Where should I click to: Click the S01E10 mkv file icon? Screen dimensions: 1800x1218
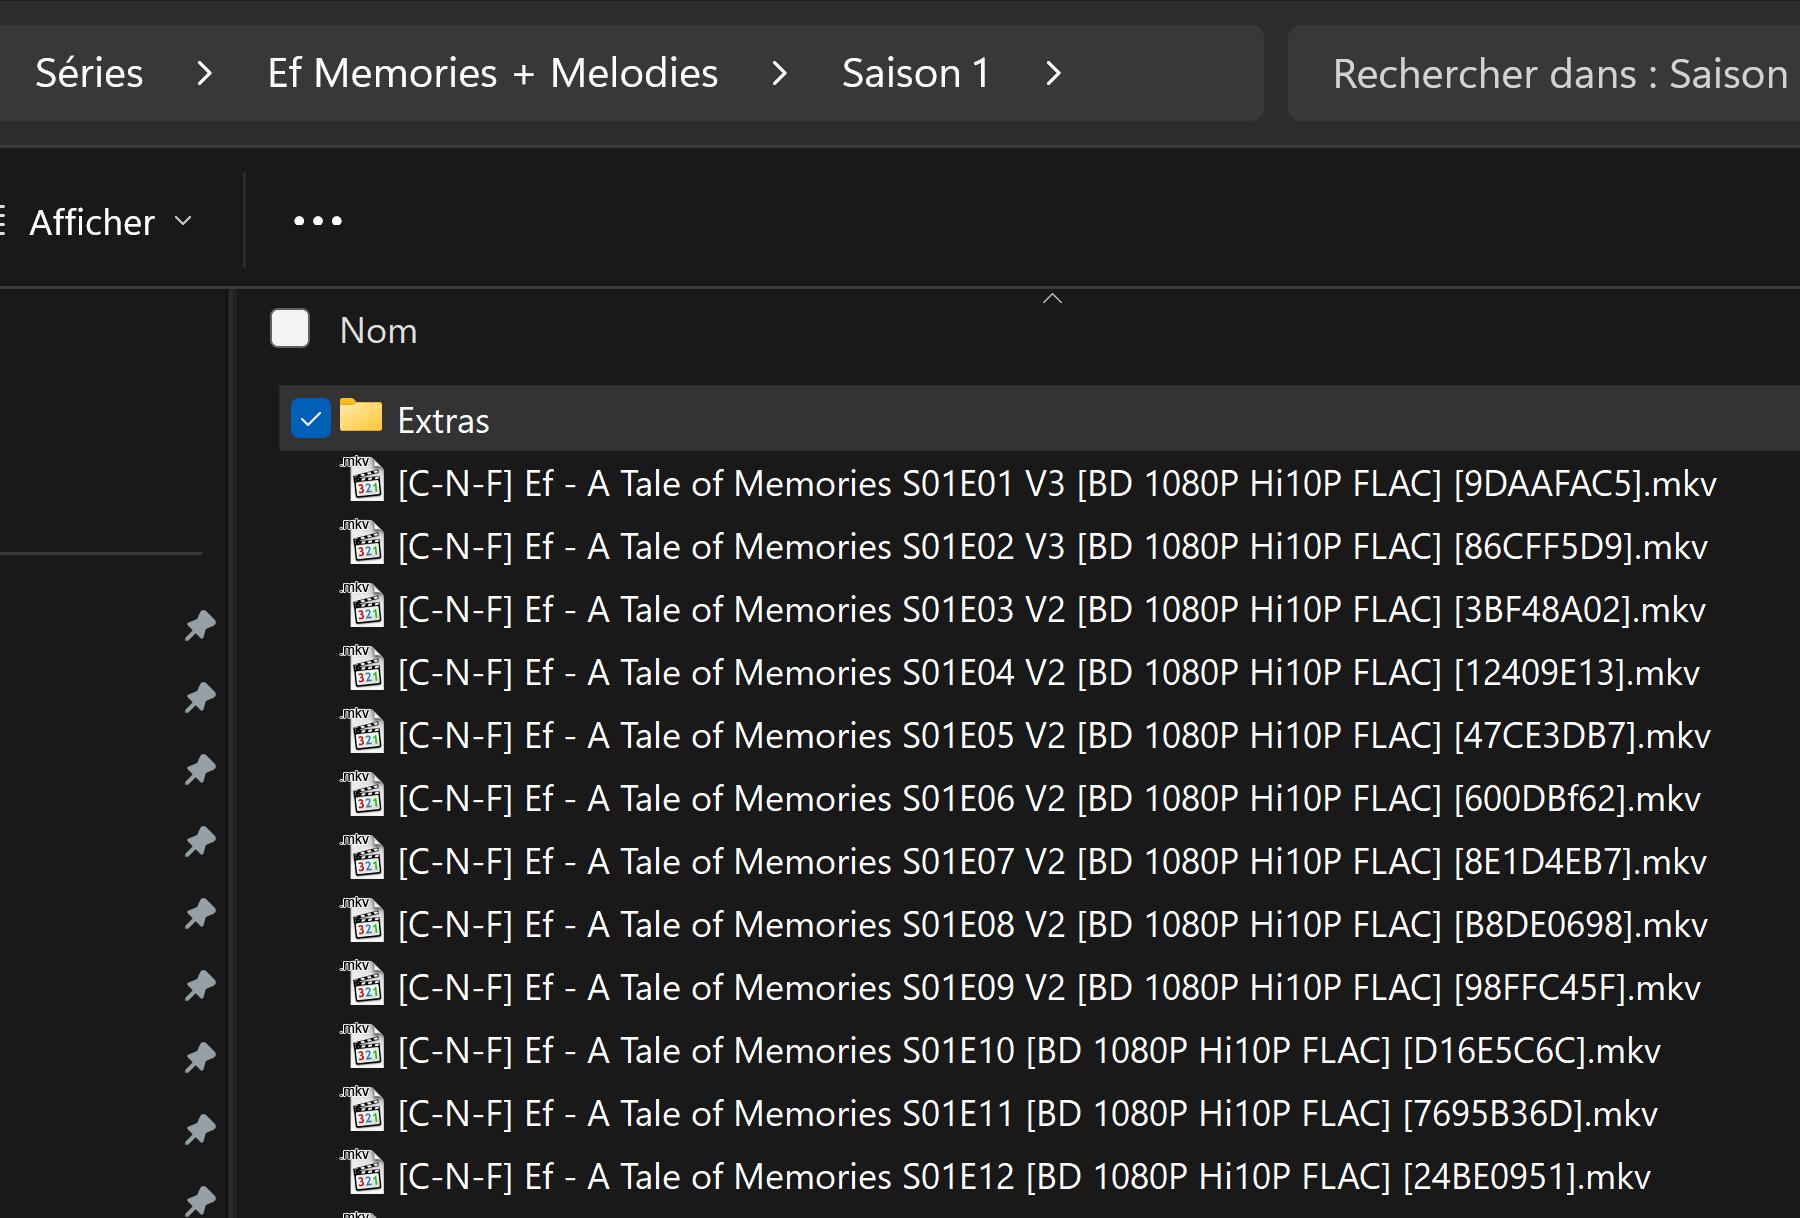(x=365, y=1048)
